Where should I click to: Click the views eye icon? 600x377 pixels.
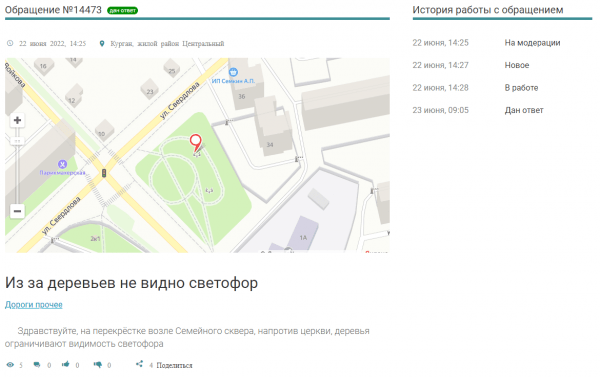point(10,365)
